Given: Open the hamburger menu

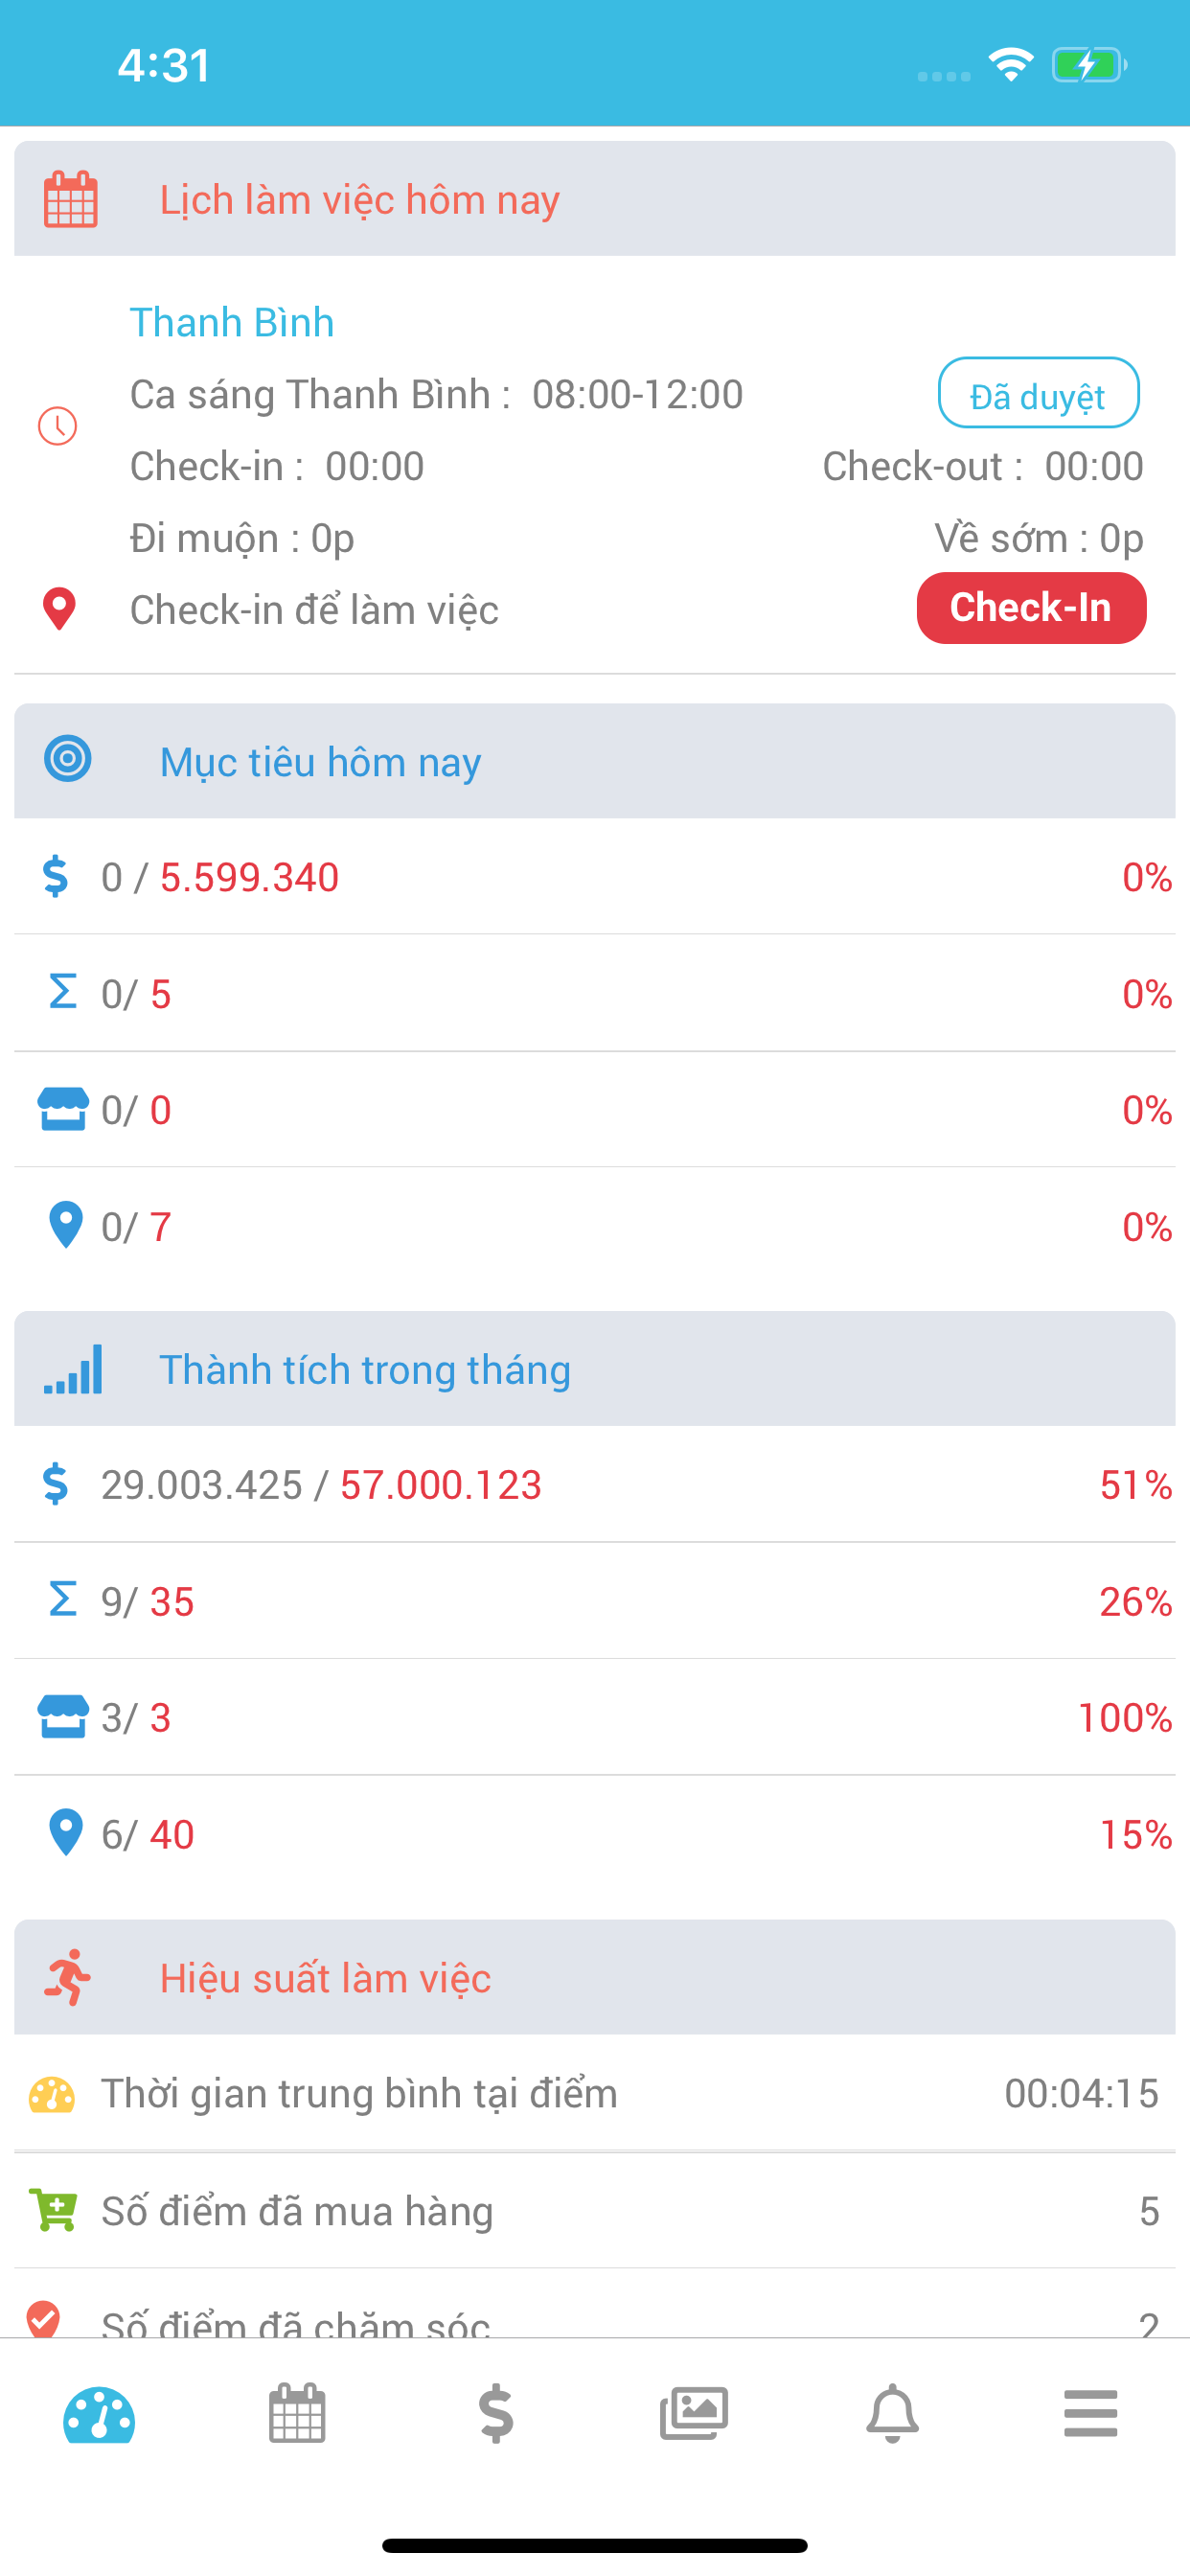Looking at the screenshot, I should (x=1090, y=2414).
